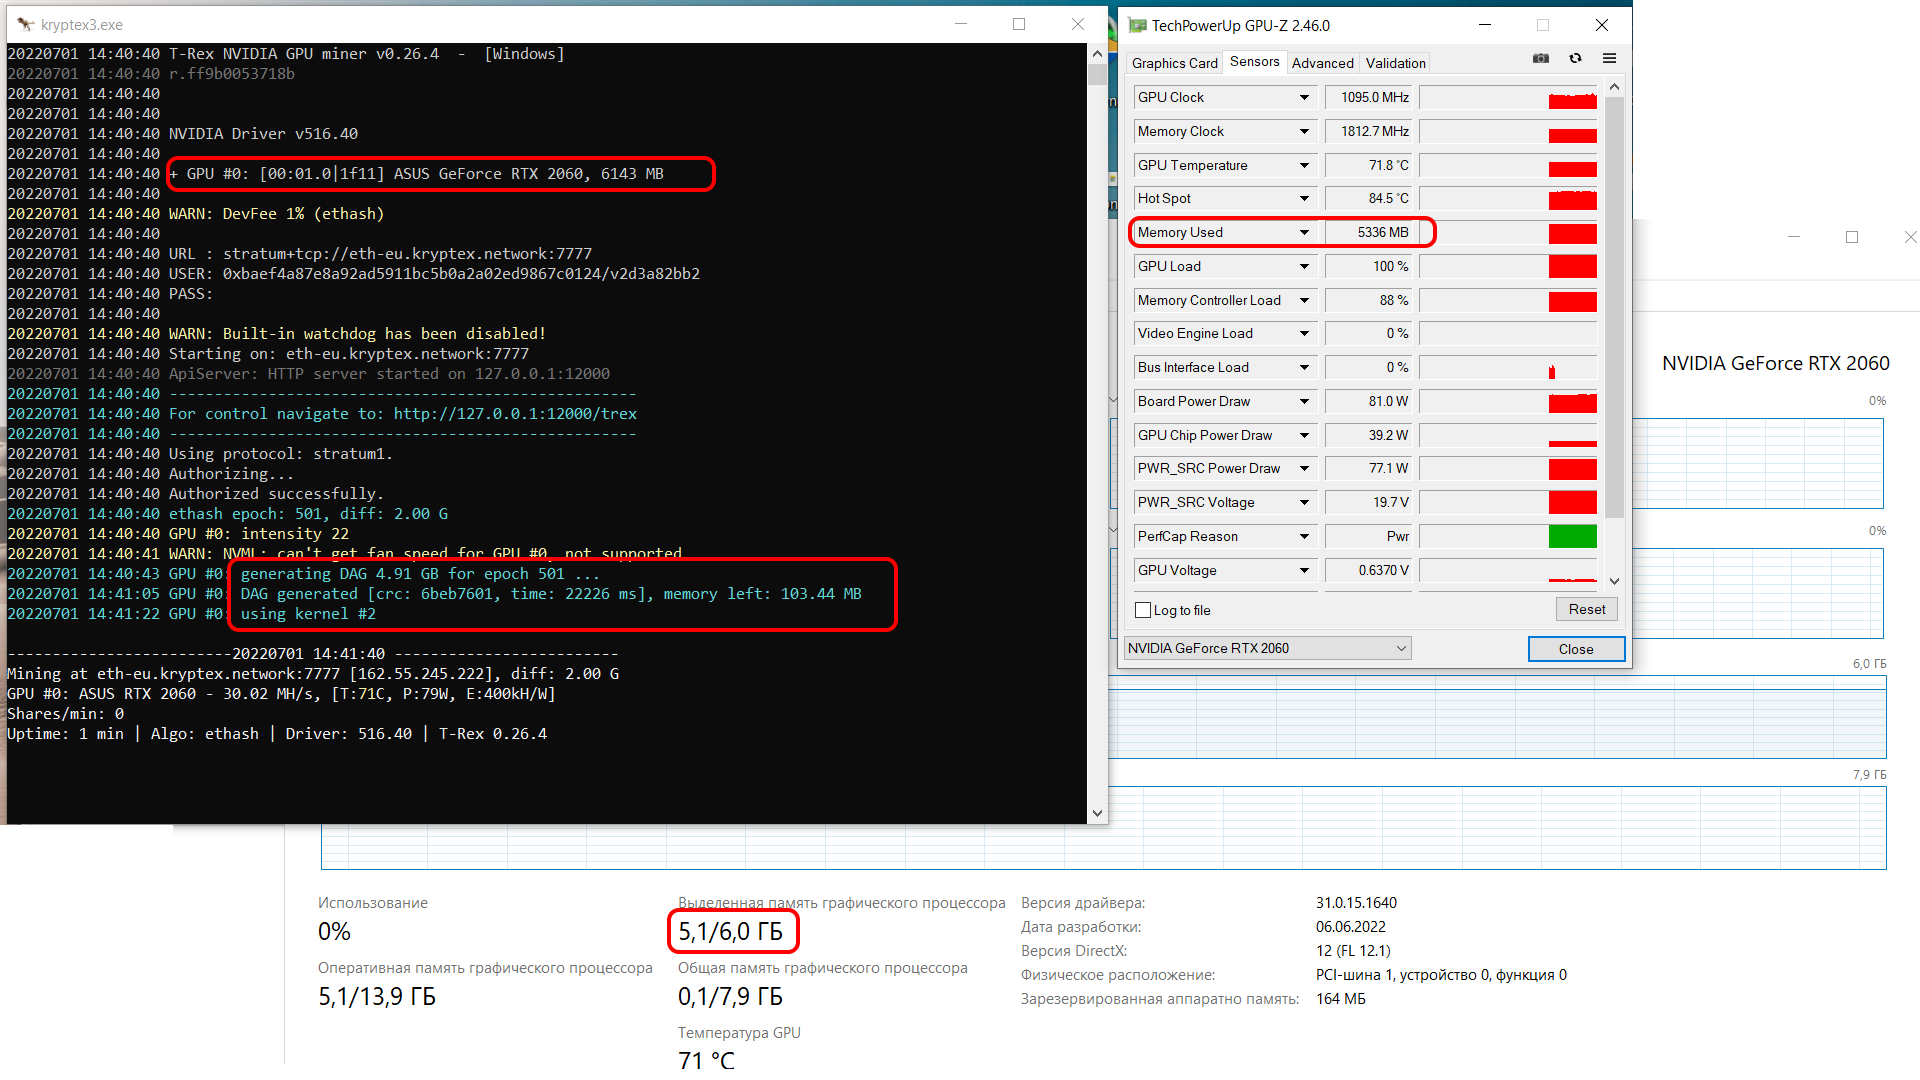This screenshot has height=1080, width=1920.
Task: Click the GPU Temperature value 71.8 °C
Action: (x=1368, y=165)
